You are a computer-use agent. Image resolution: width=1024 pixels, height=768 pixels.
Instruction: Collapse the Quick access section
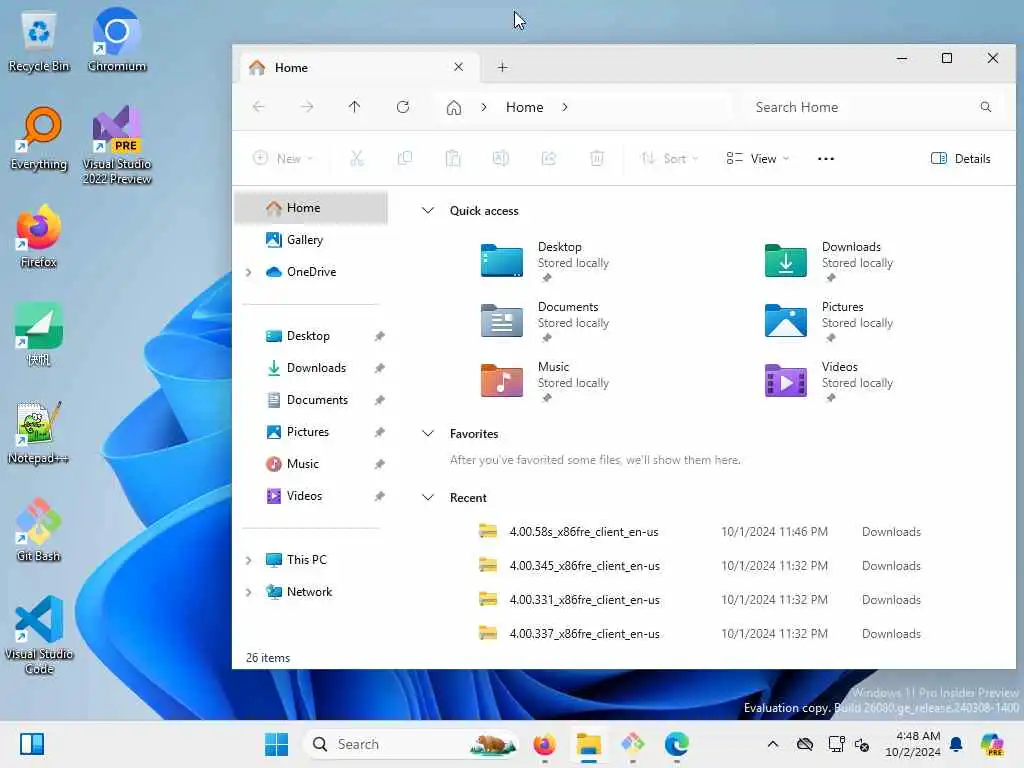428,210
